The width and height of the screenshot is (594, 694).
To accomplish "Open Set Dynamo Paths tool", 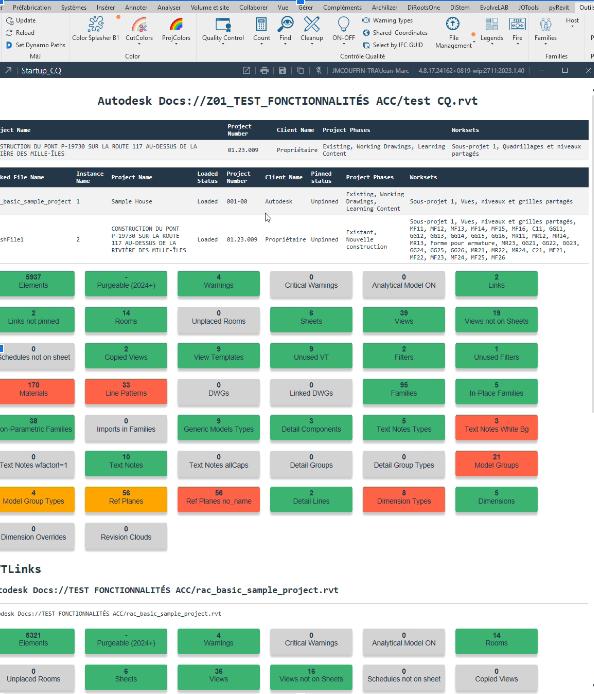I will (35, 45).
